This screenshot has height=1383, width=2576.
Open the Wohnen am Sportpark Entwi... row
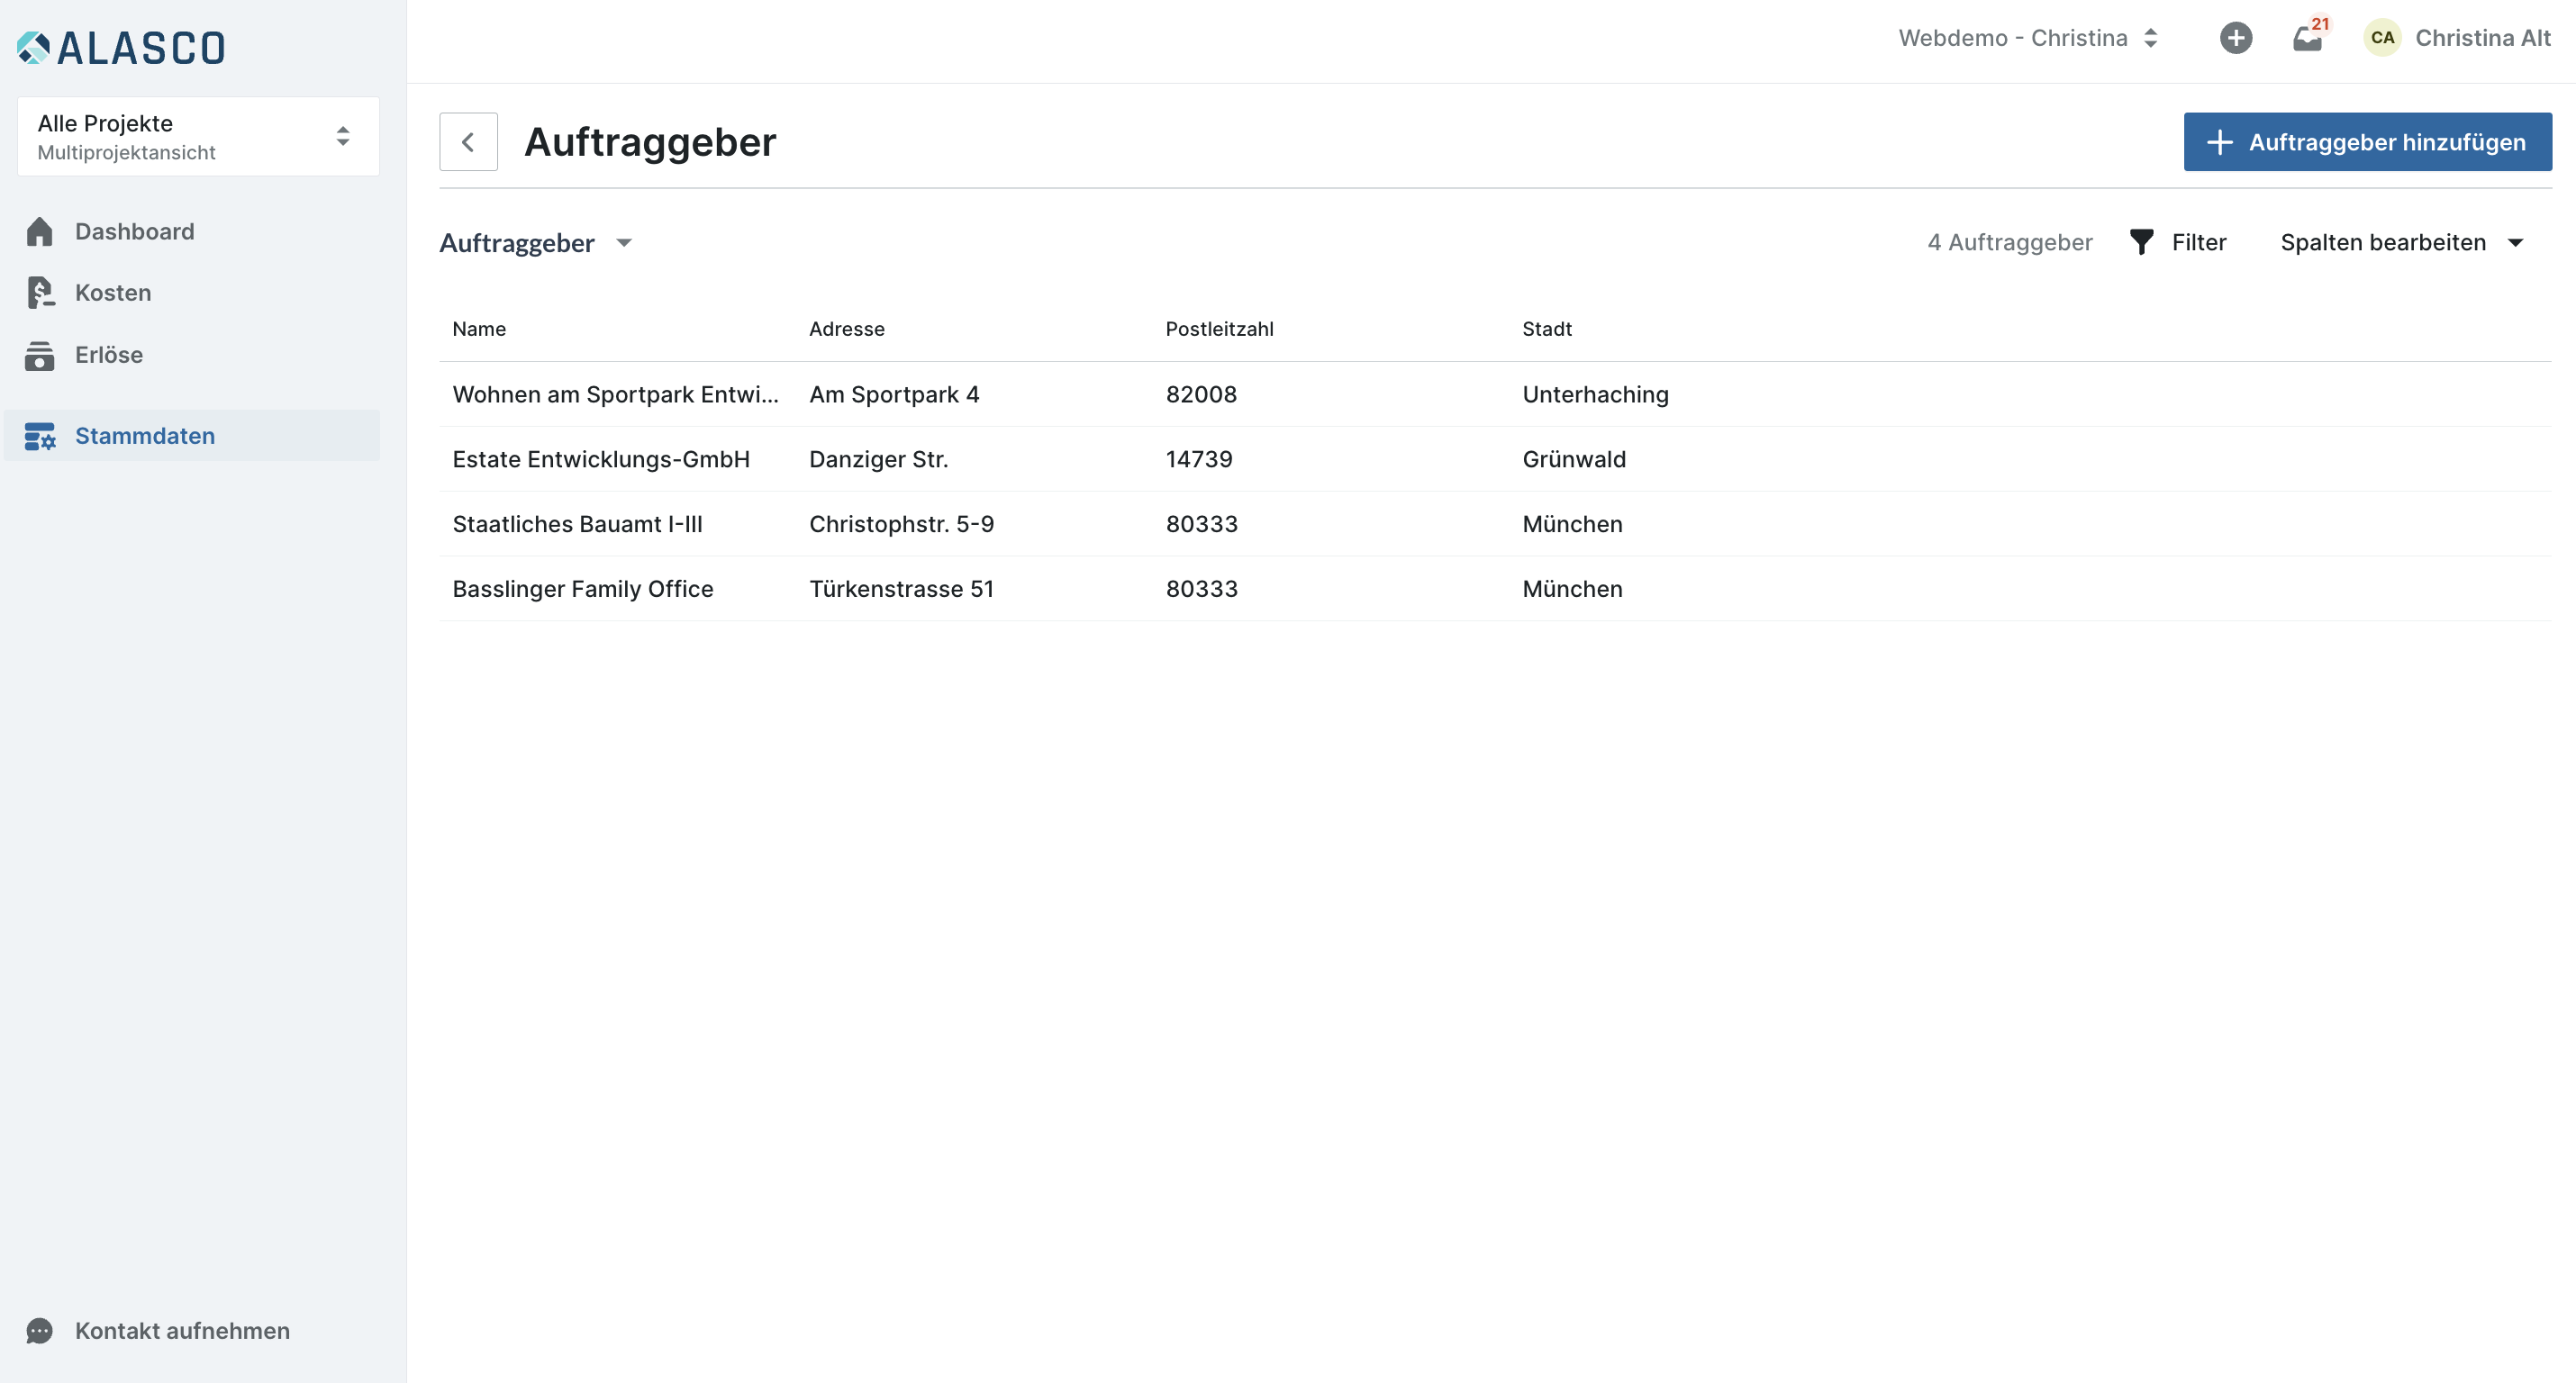tap(1495, 394)
